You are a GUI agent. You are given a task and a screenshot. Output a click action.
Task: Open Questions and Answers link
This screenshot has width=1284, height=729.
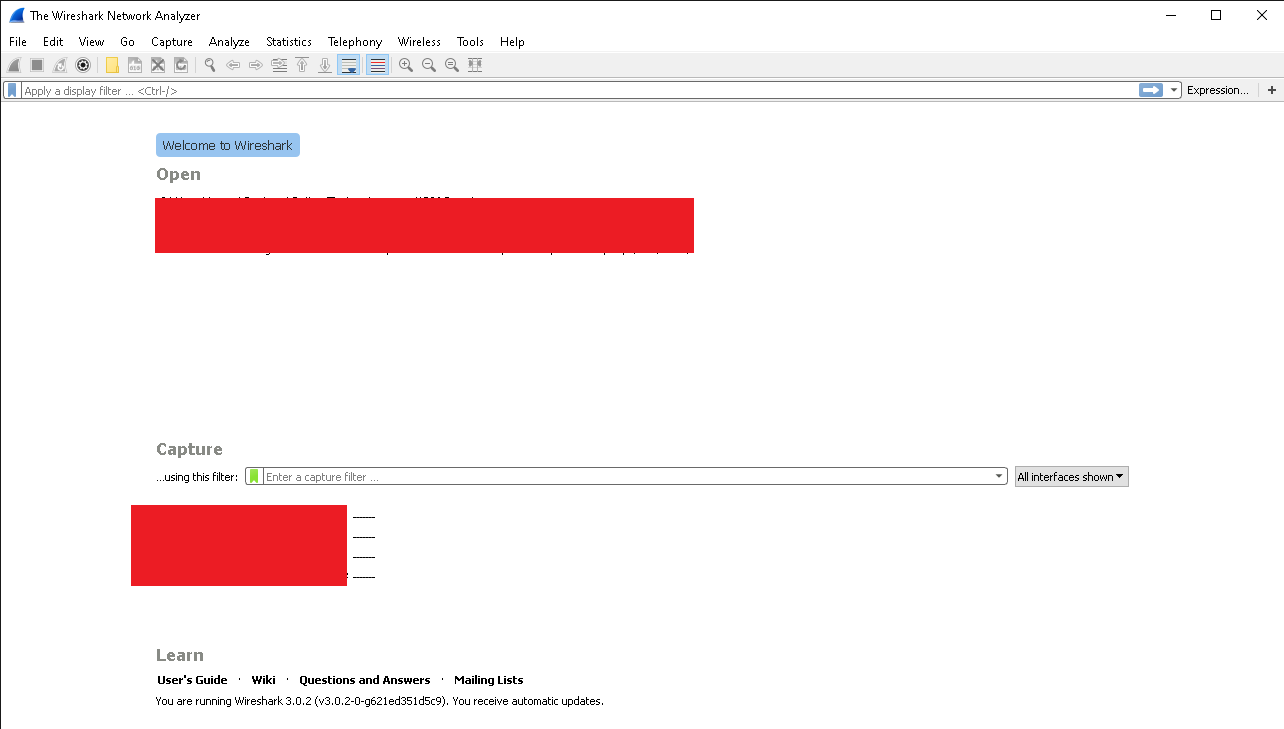pyautogui.click(x=365, y=680)
